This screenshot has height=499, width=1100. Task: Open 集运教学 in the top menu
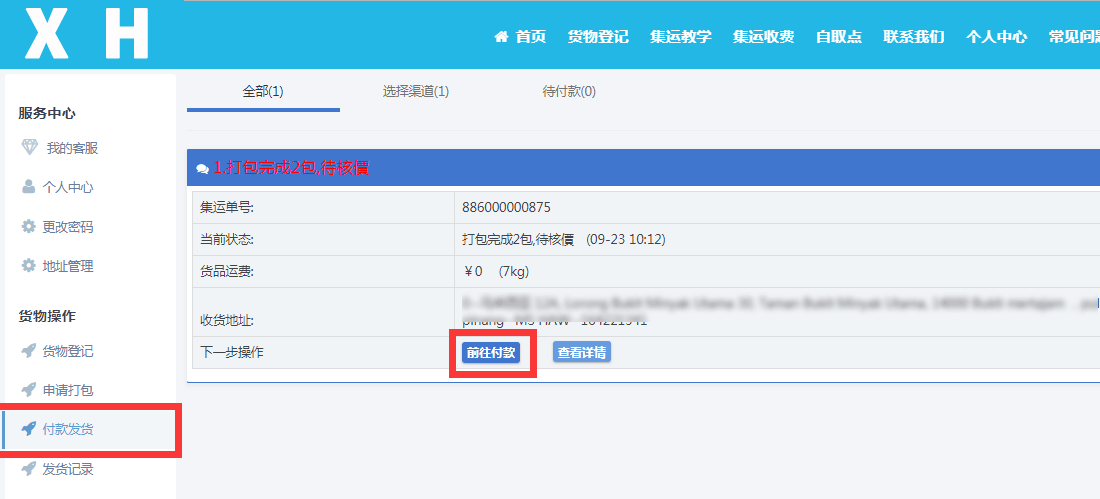pyautogui.click(x=680, y=37)
